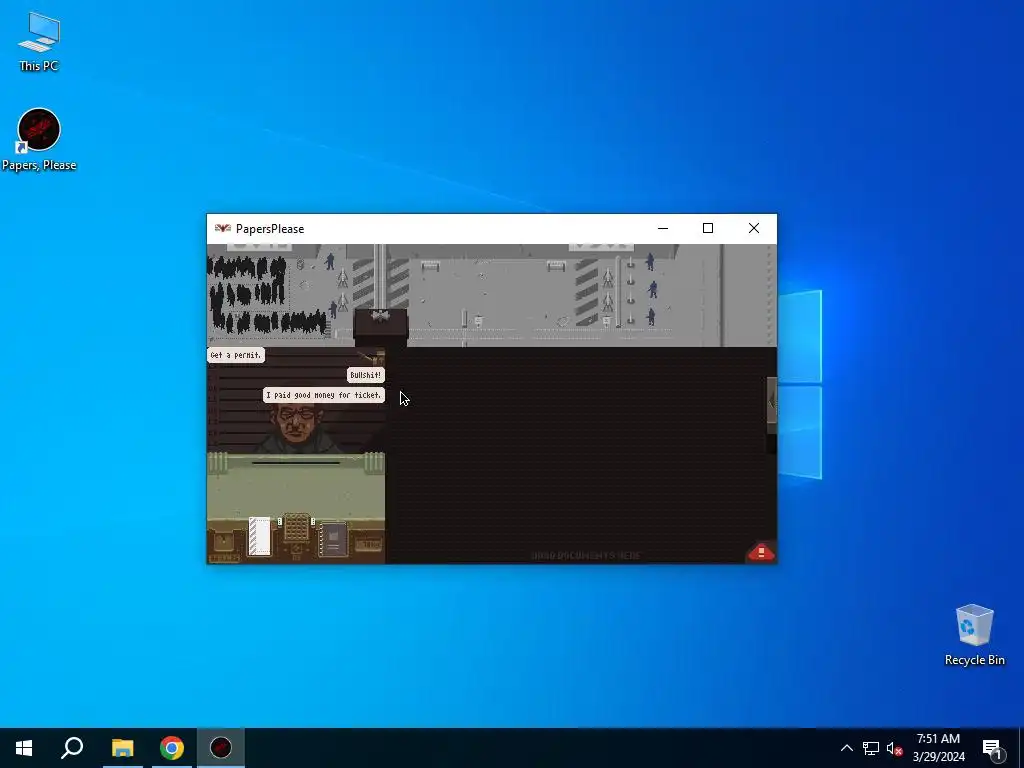Open This PC desktop icon
This screenshot has height=768, width=1024.
[x=39, y=41]
